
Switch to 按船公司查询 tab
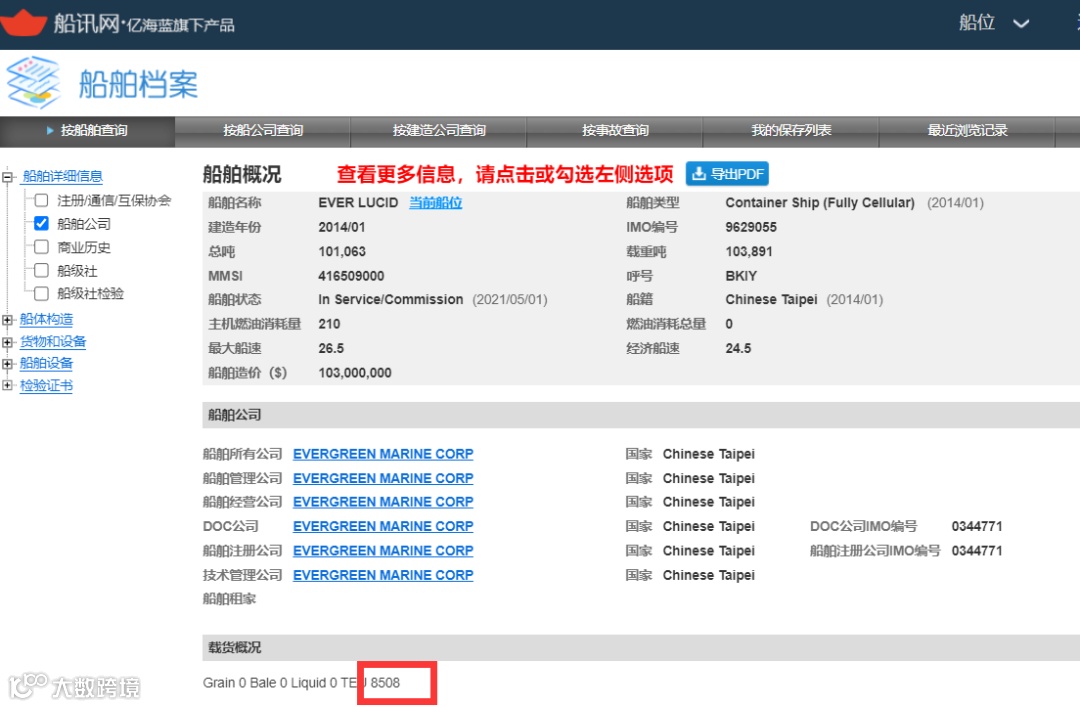tap(263, 131)
